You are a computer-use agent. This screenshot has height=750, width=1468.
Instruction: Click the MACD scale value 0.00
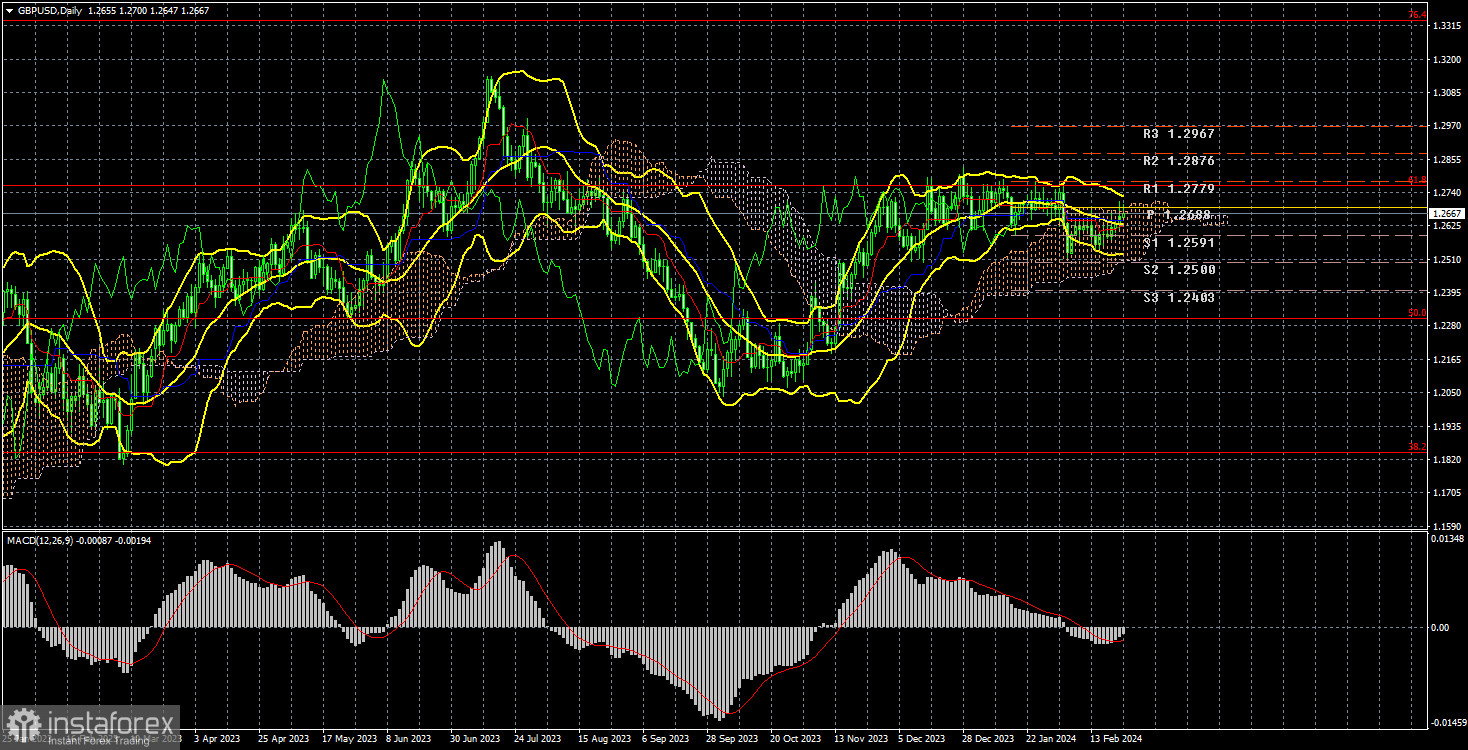[1441, 628]
